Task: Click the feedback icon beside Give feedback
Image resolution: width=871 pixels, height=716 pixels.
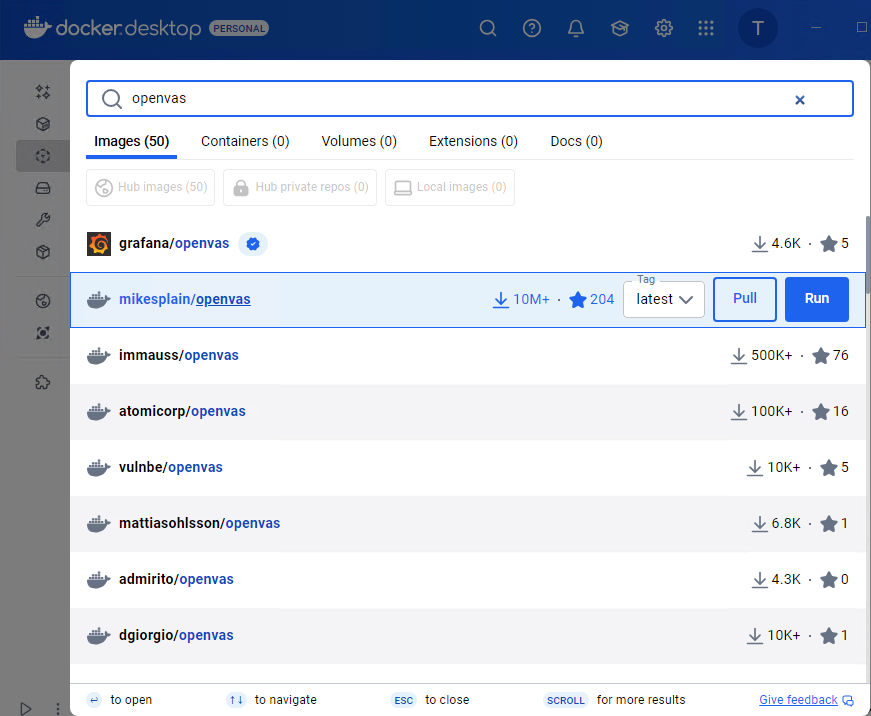Action: pyautogui.click(x=848, y=700)
